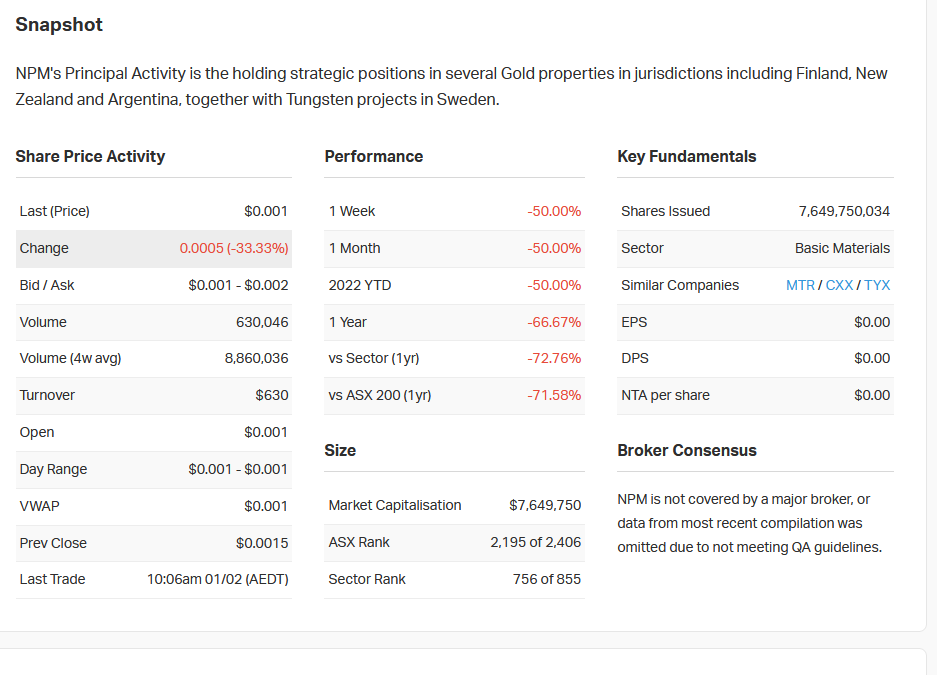Open the MTR similar company link

(800, 285)
